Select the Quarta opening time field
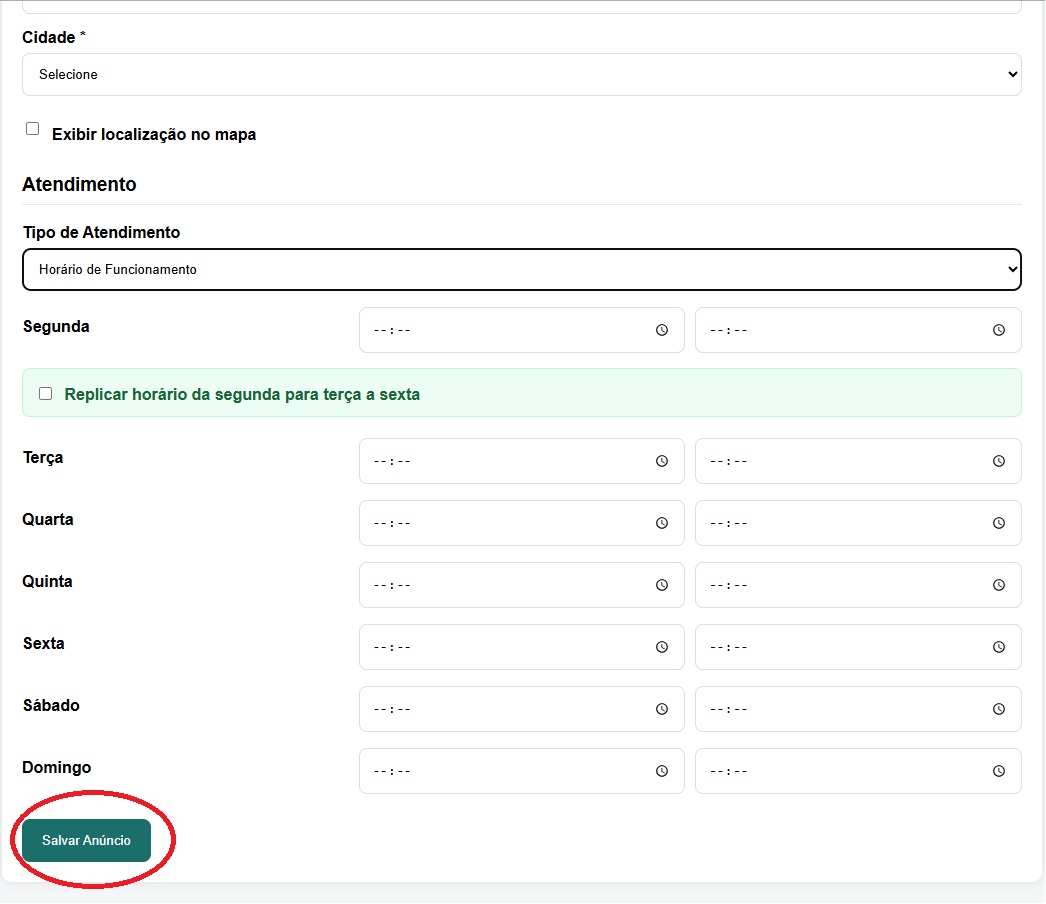 (x=522, y=523)
